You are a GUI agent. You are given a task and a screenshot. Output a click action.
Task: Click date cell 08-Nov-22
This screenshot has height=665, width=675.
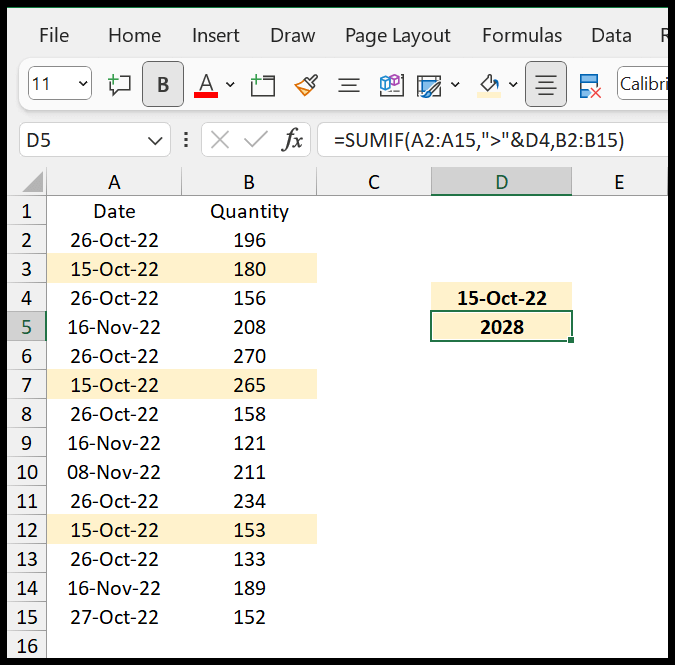(x=114, y=472)
